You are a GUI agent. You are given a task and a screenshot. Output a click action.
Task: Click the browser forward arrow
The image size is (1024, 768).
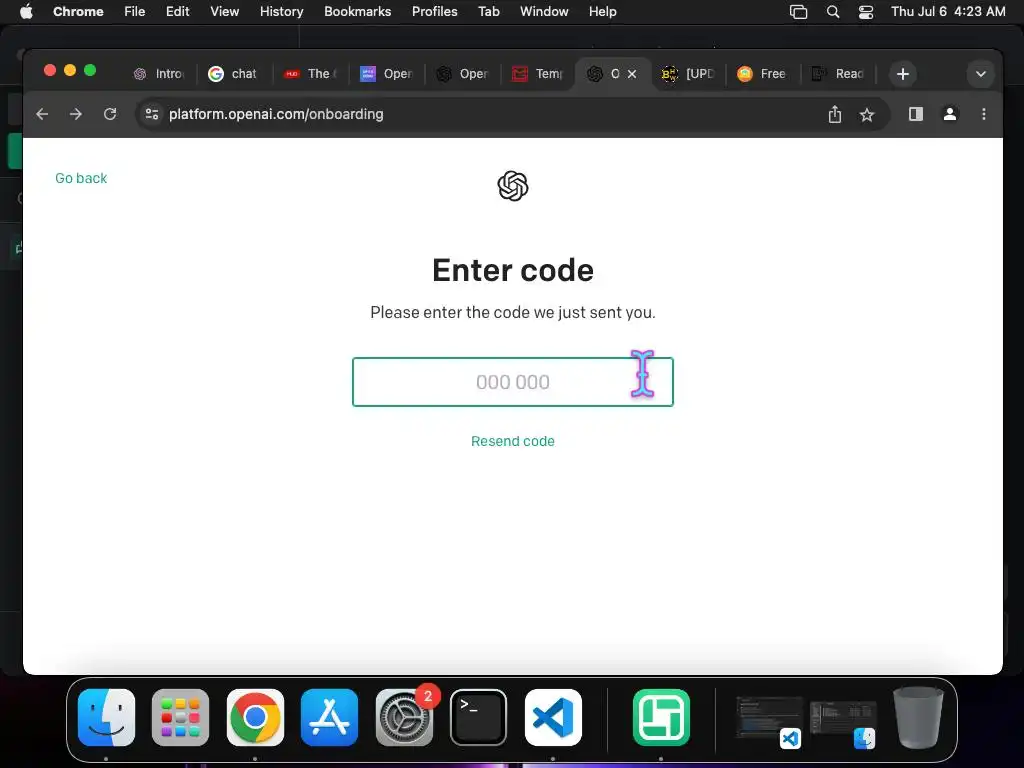point(76,114)
